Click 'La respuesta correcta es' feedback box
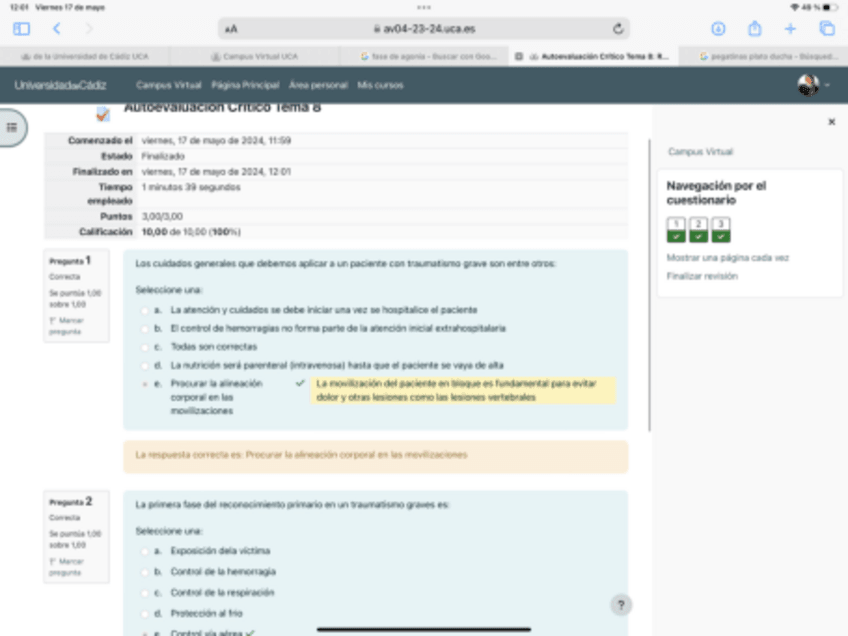 coord(376,457)
